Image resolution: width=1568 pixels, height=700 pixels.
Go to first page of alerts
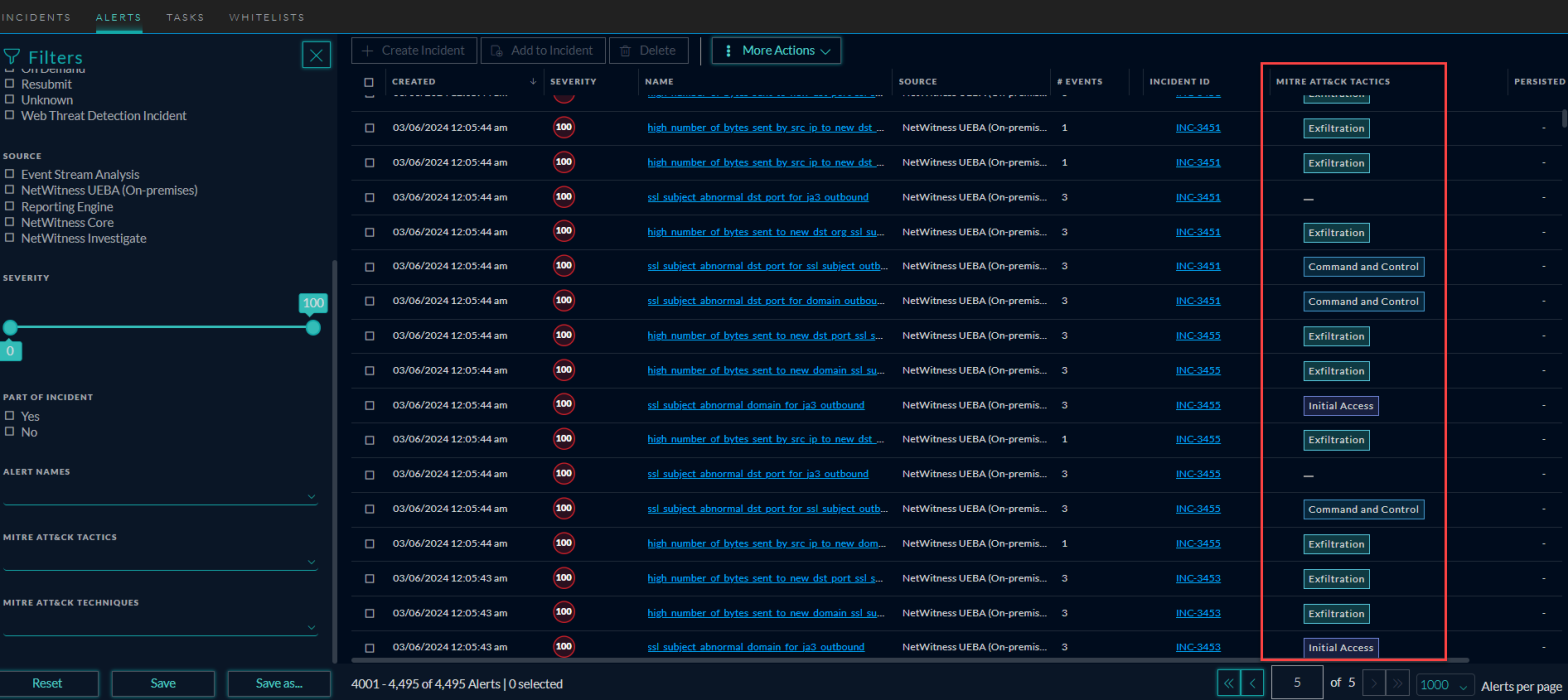click(x=1227, y=684)
